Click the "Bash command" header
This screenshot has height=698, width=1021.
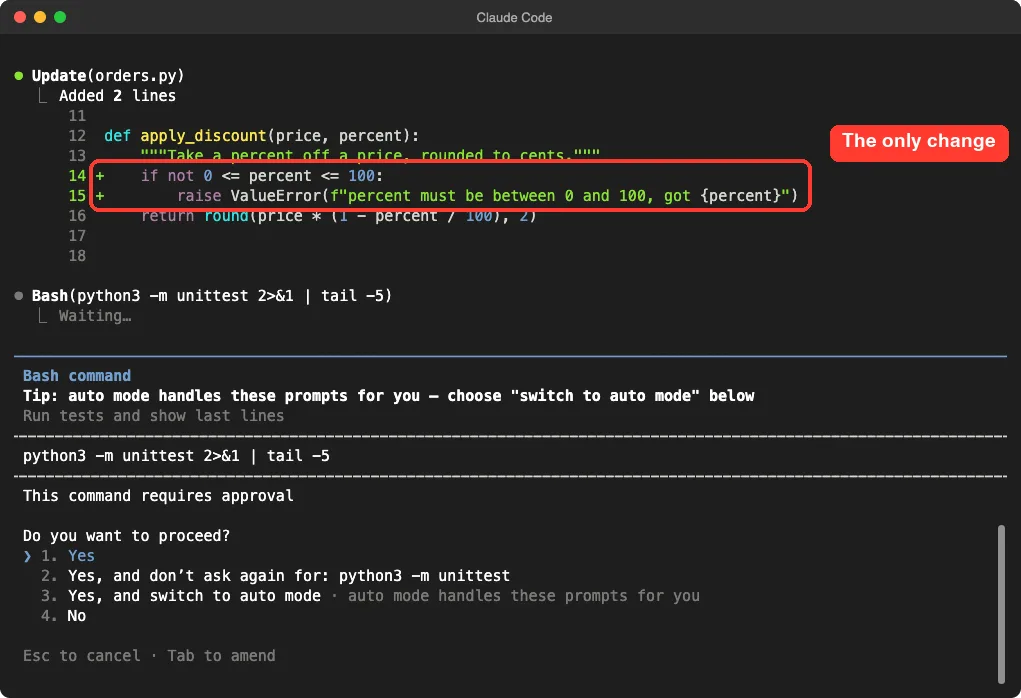pyautogui.click(x=77, y=376)
